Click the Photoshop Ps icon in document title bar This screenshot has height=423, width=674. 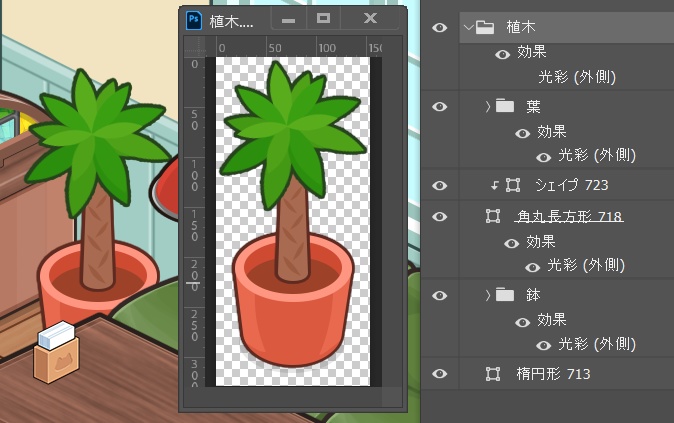click(x=194, y=20)
